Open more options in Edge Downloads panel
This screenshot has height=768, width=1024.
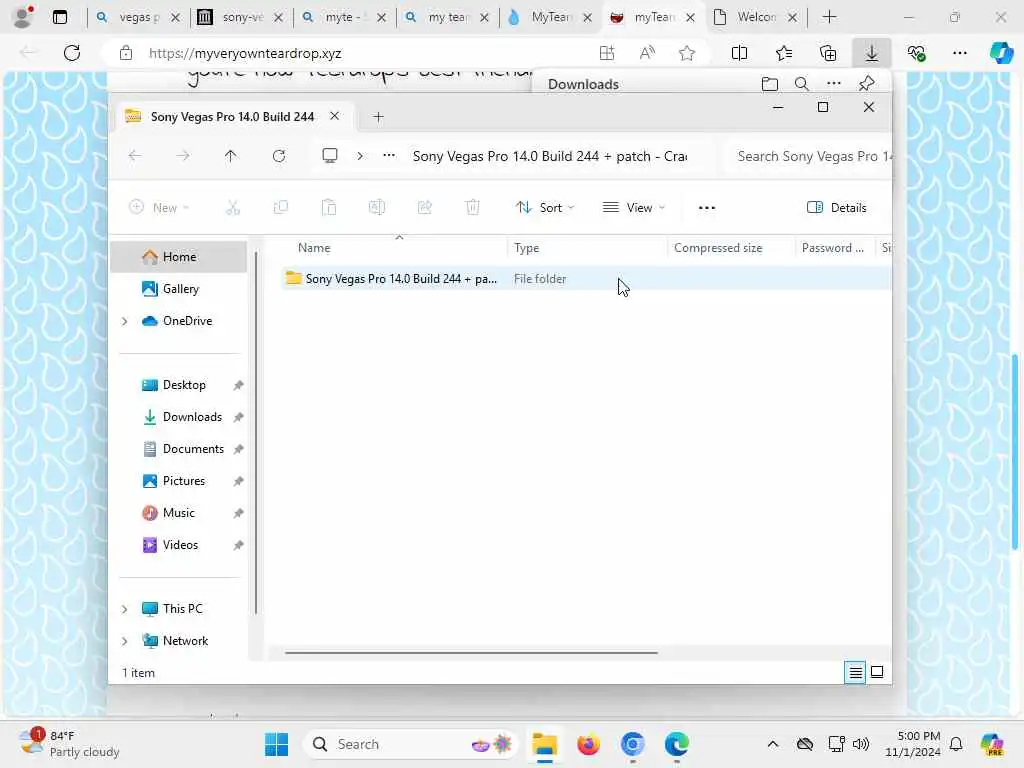pyautogui.click(x=834, y=84)
